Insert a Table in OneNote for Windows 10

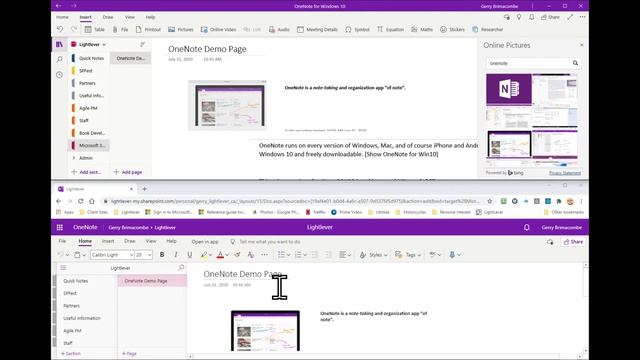pyautogui.click(x=94, y=29)
